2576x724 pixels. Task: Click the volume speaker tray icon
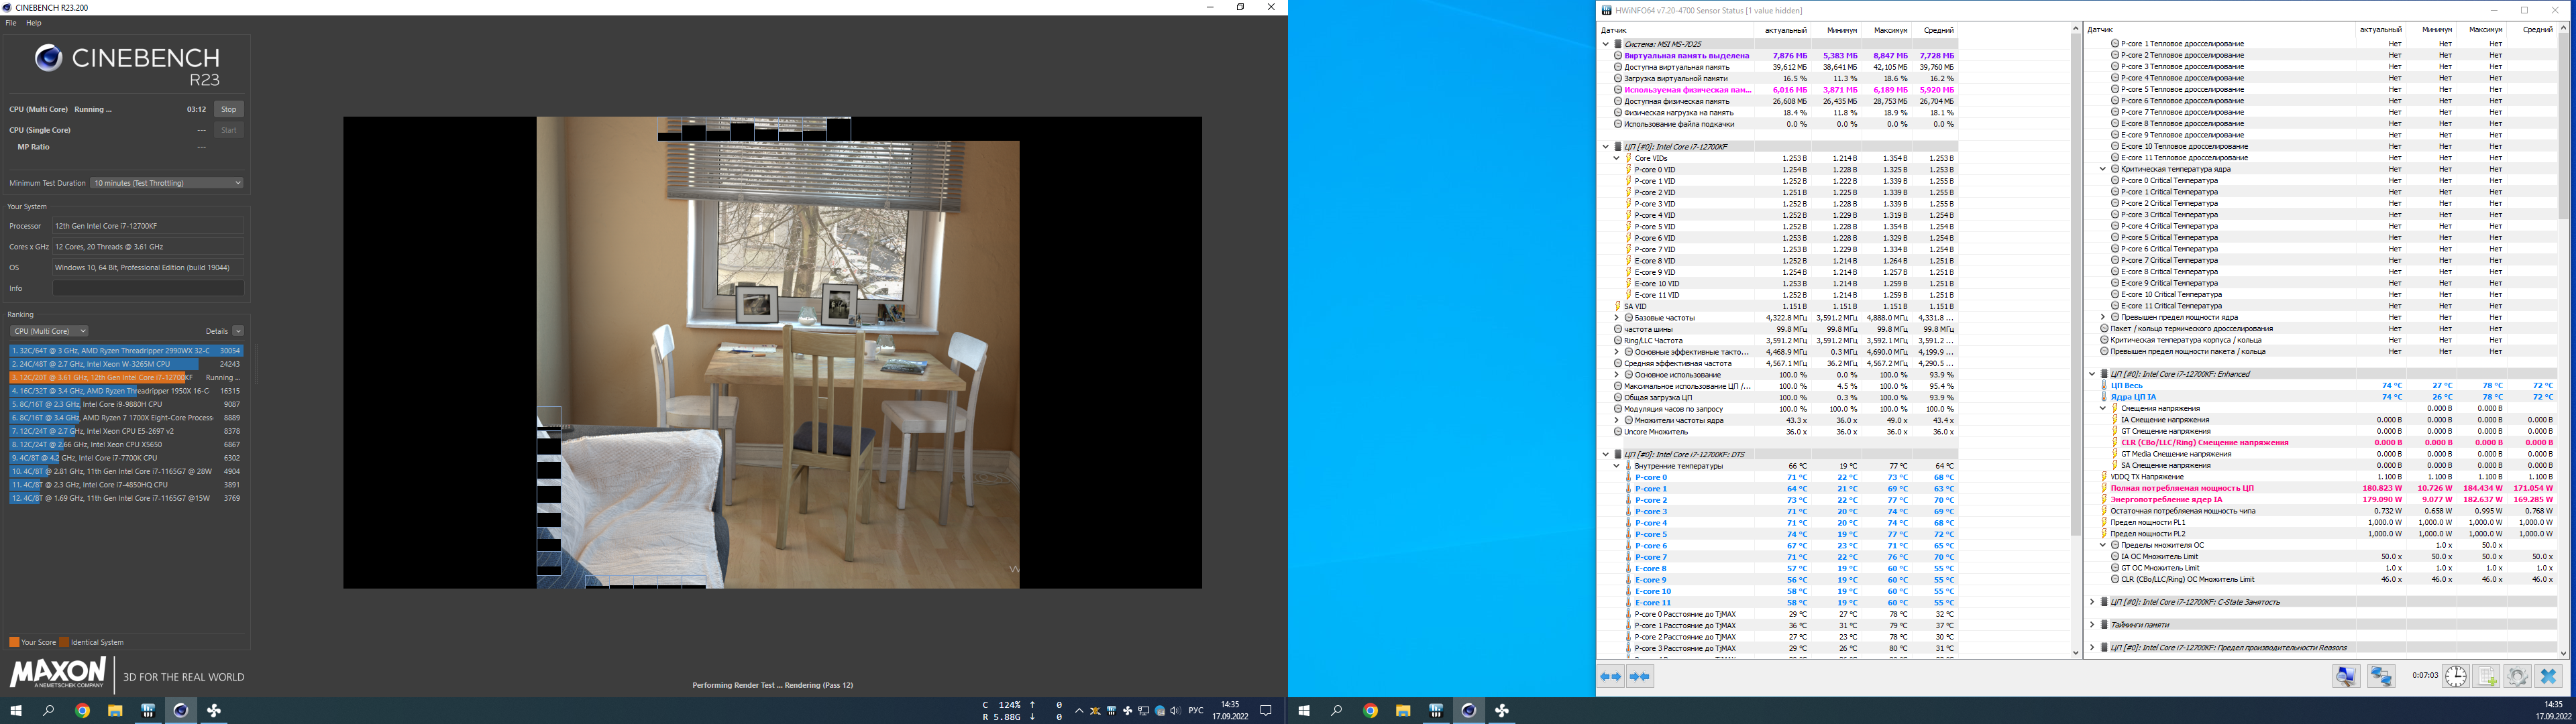point(1175,711)
